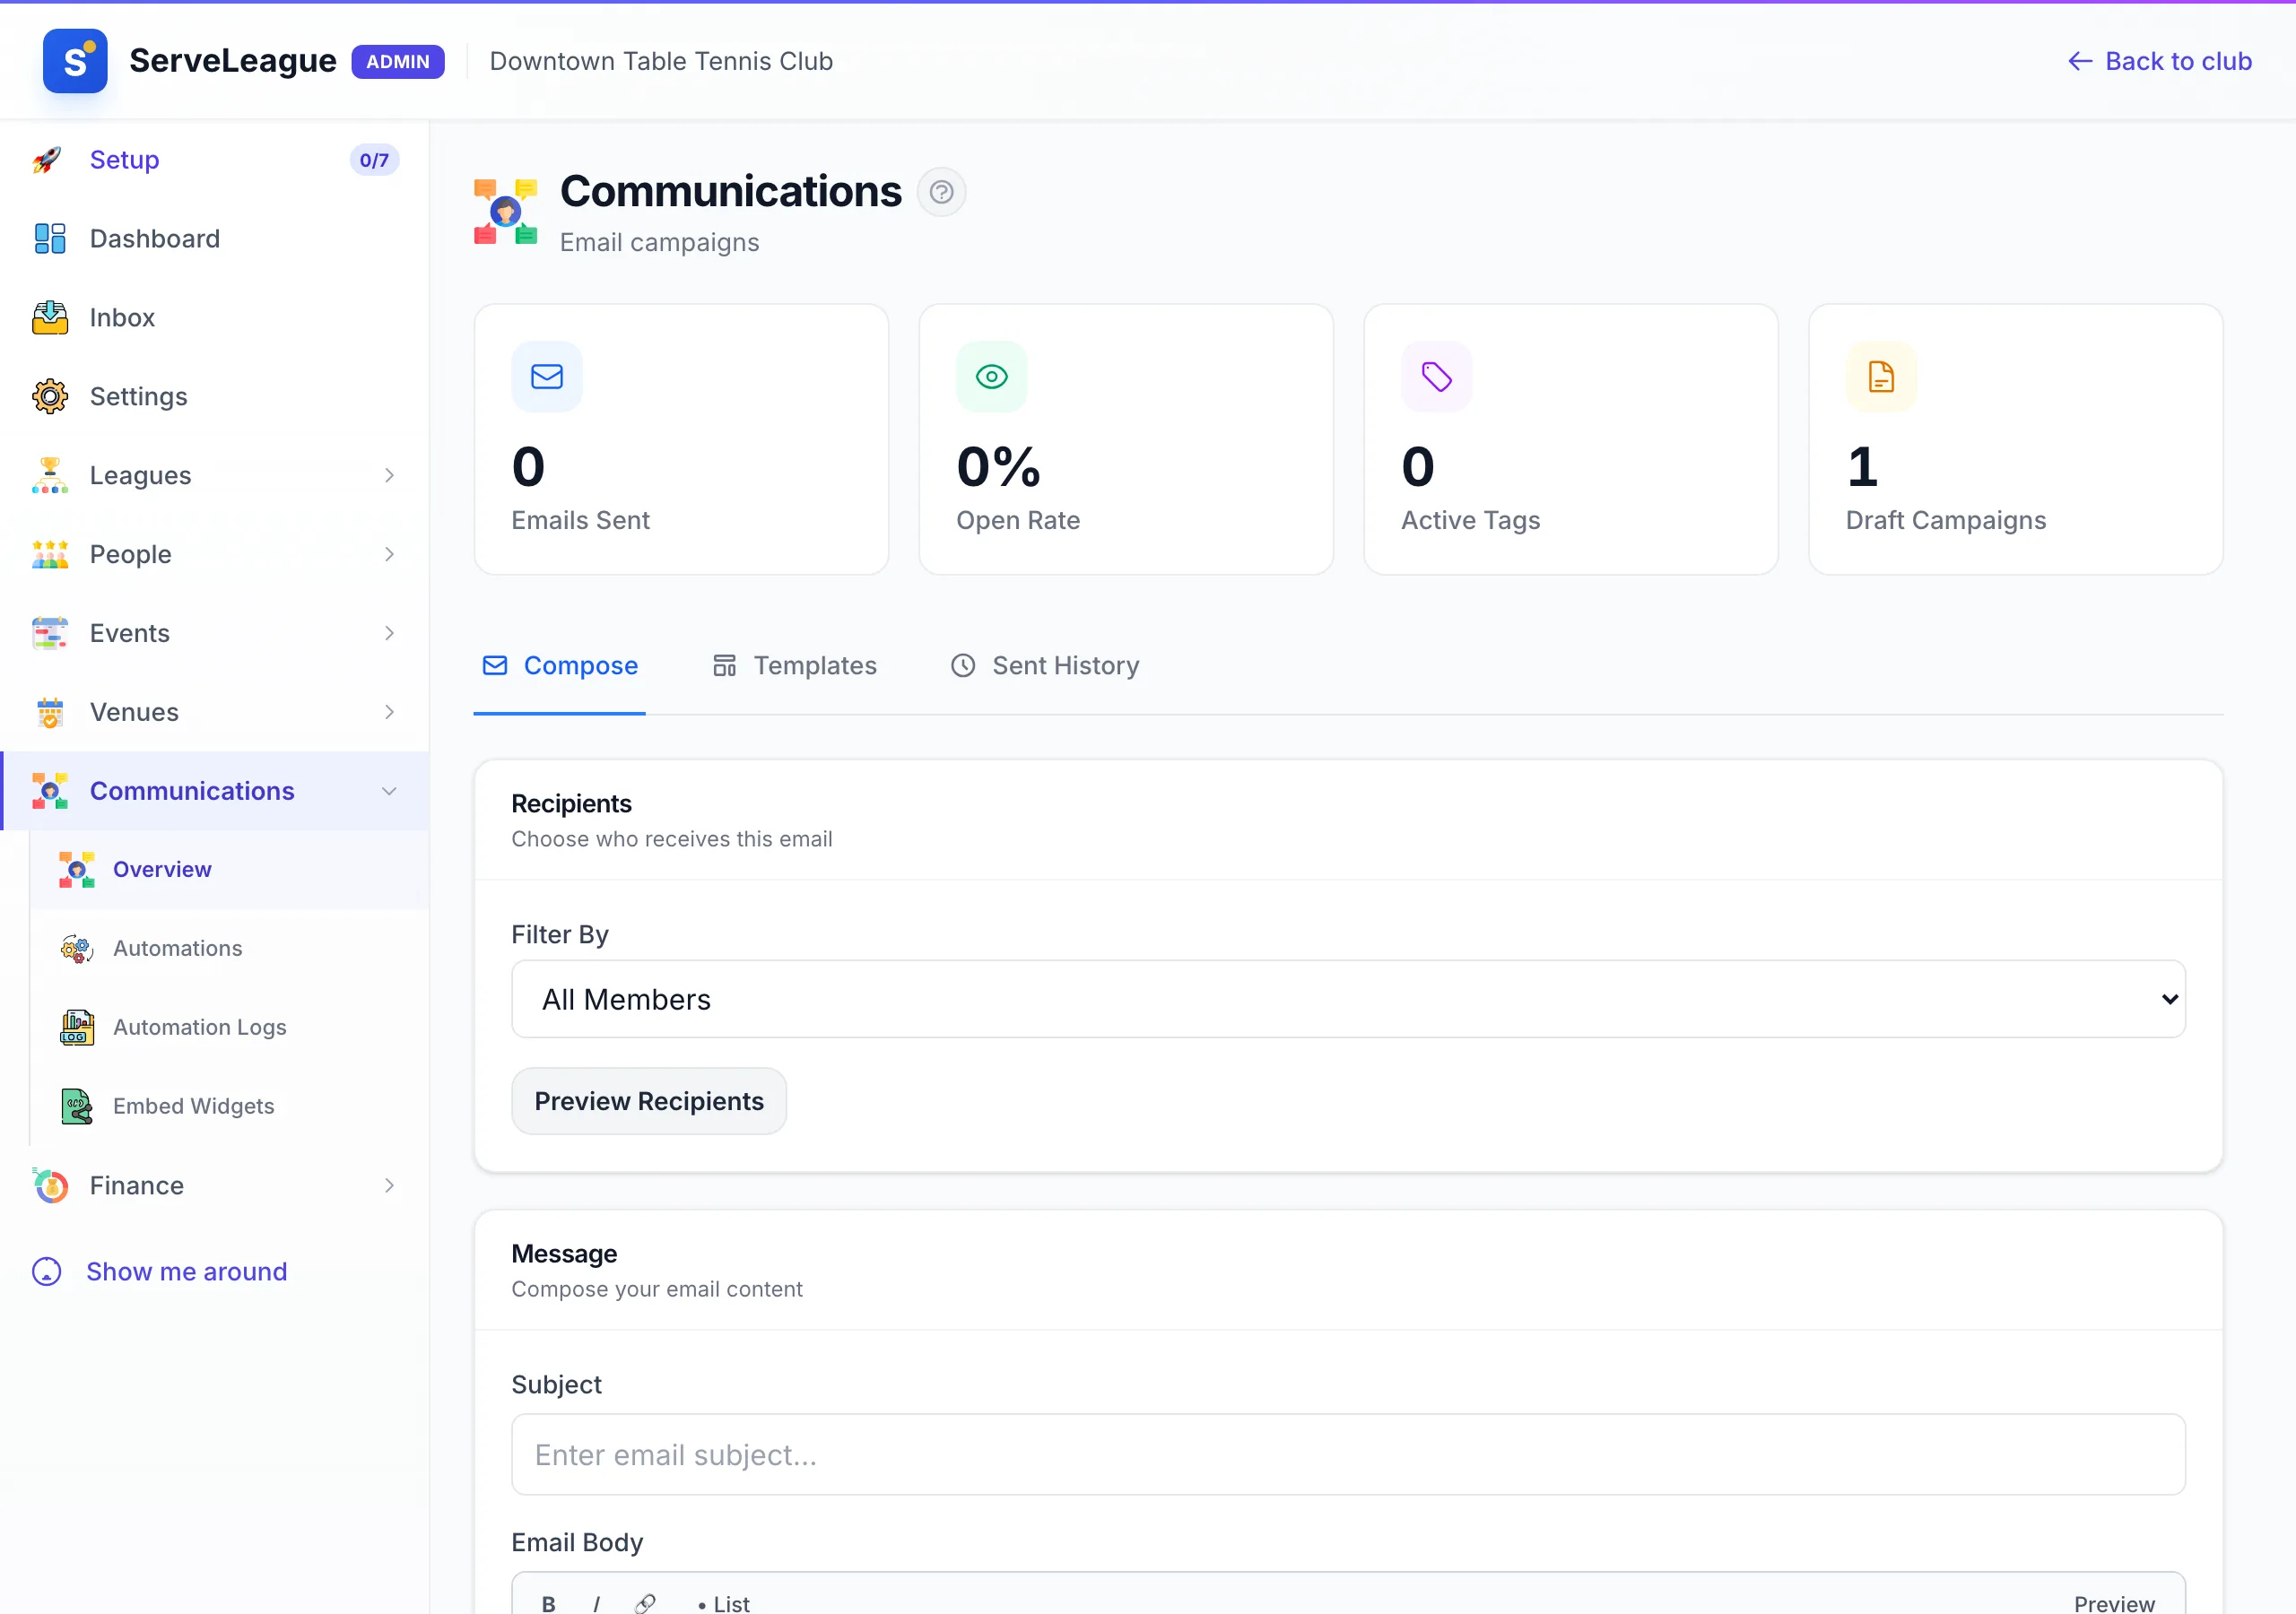Click the Venues icon in sidebar
This screenshot has width=2296, height=1614.
tap(49, 713)
